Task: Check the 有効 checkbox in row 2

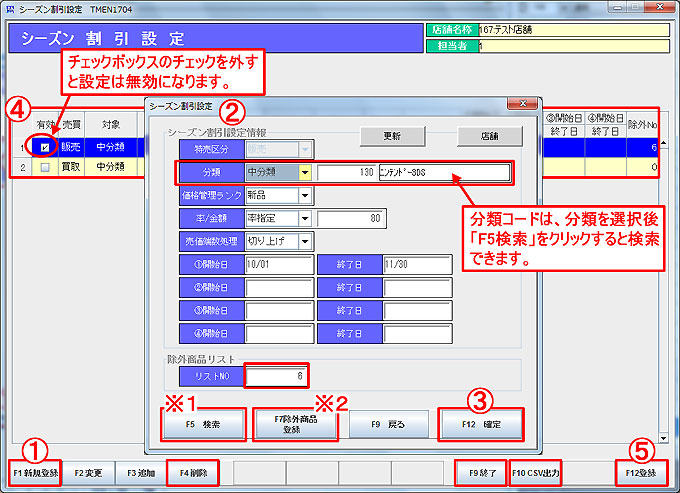Action: pos(45,167)
